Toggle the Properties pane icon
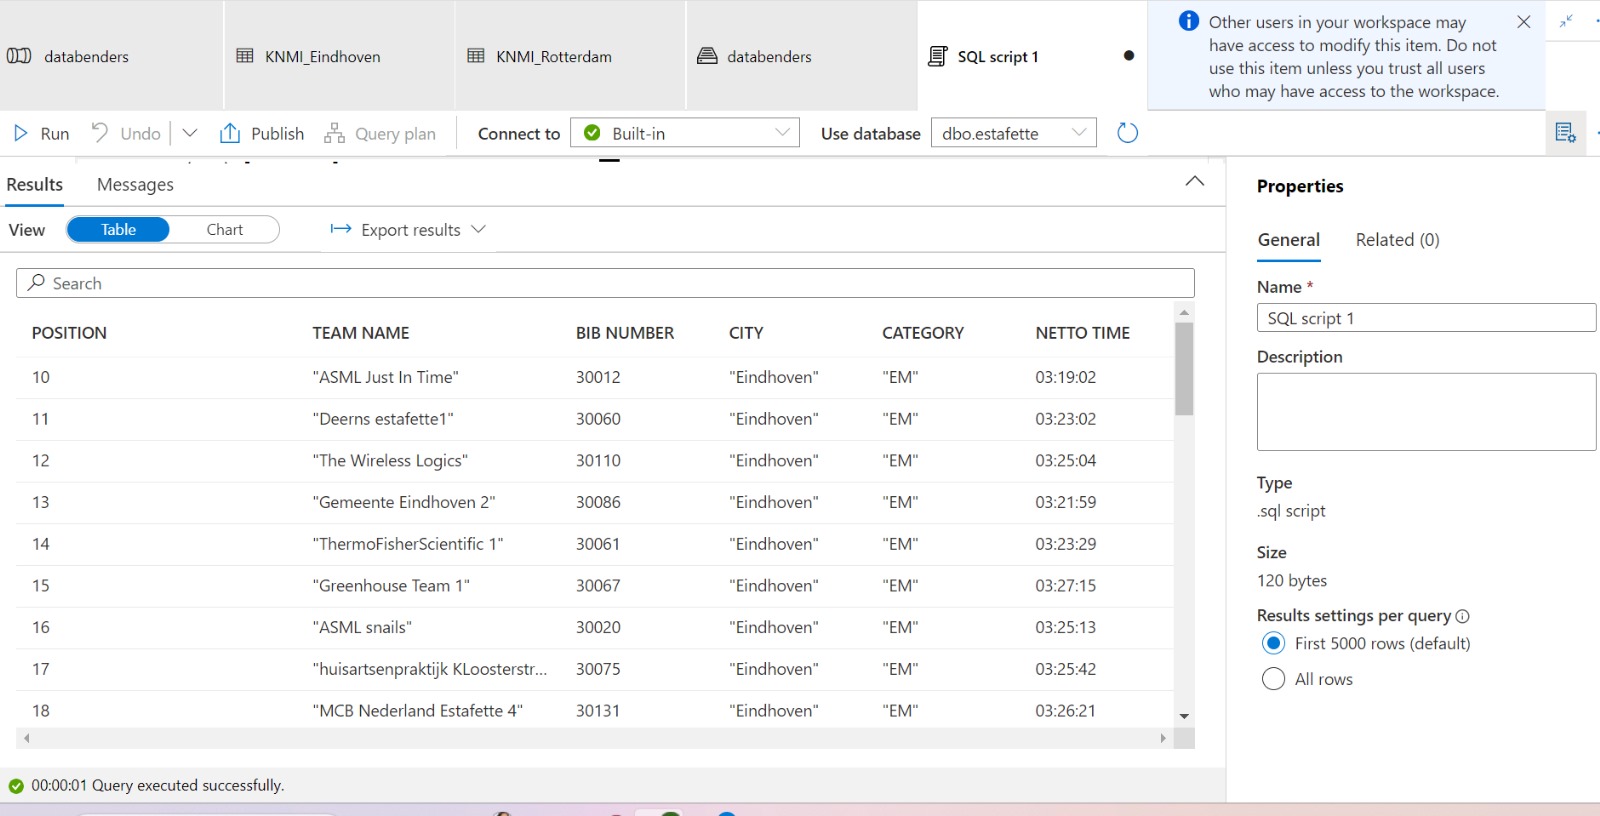 1565,132
